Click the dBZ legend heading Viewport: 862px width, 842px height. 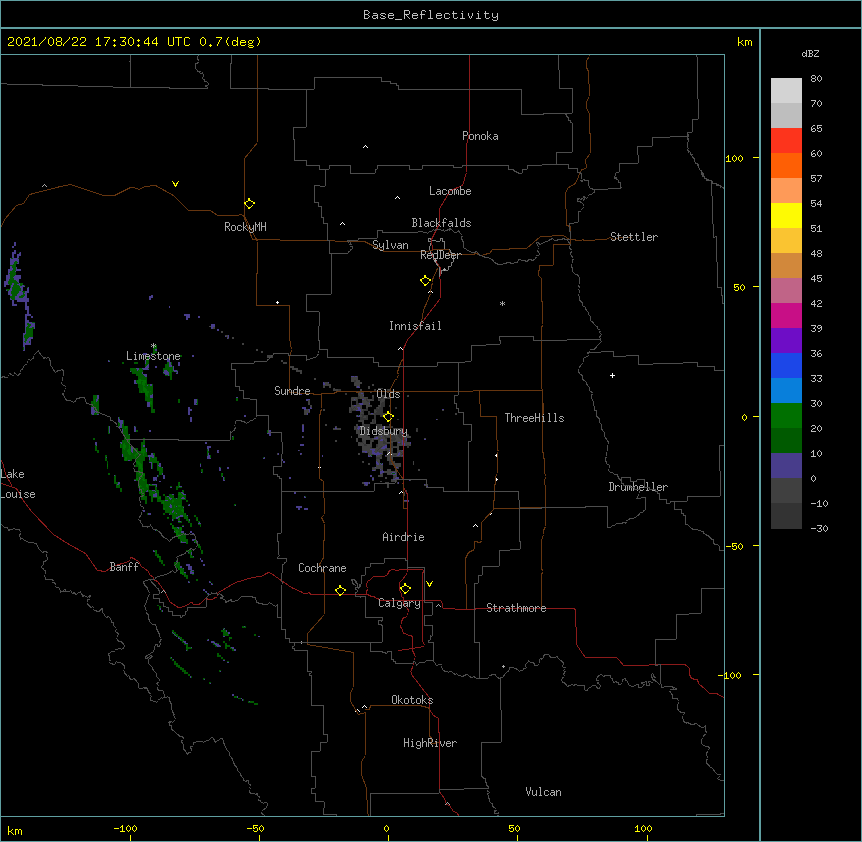pyautogui.click(x=810, y=53)
